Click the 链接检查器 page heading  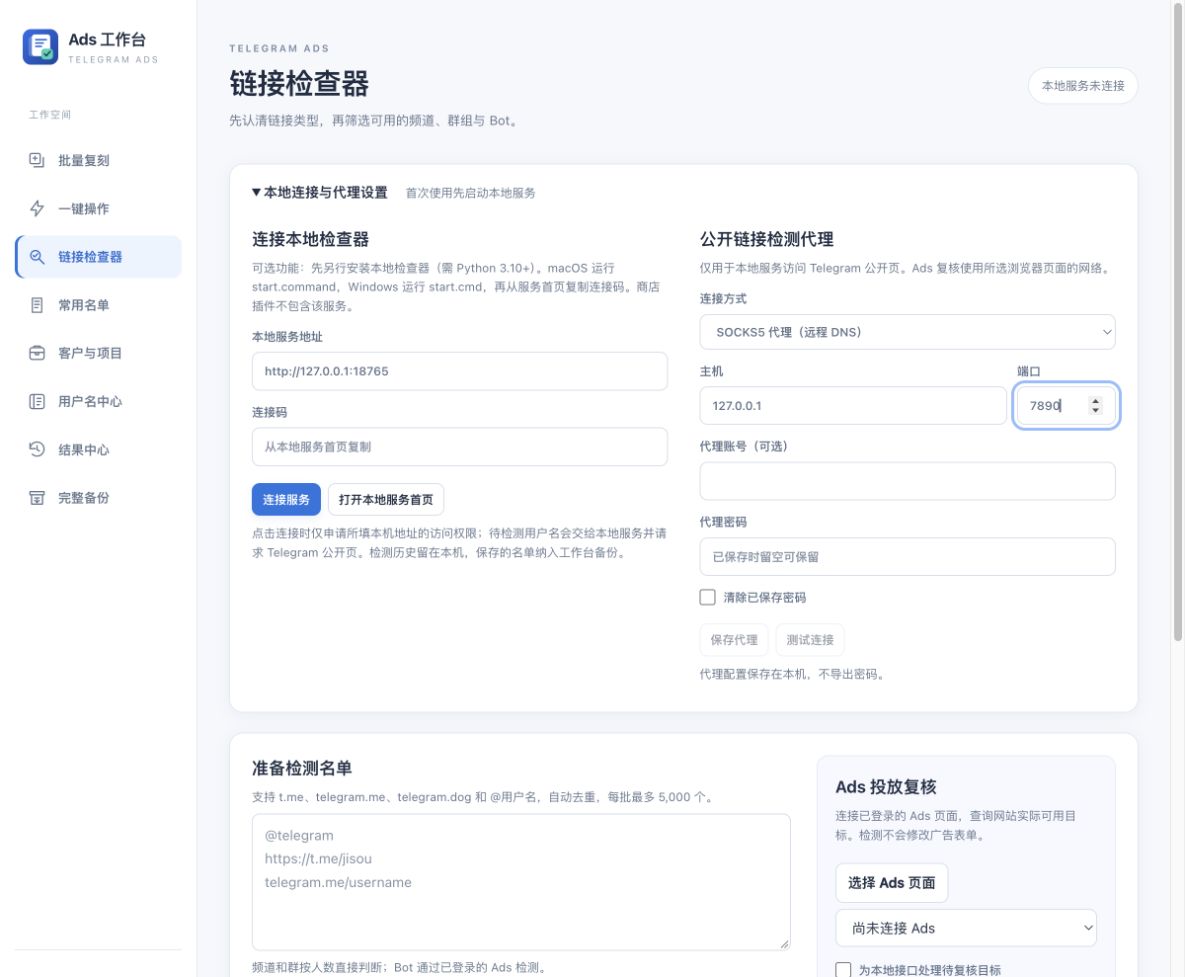(x=299, y=84)
